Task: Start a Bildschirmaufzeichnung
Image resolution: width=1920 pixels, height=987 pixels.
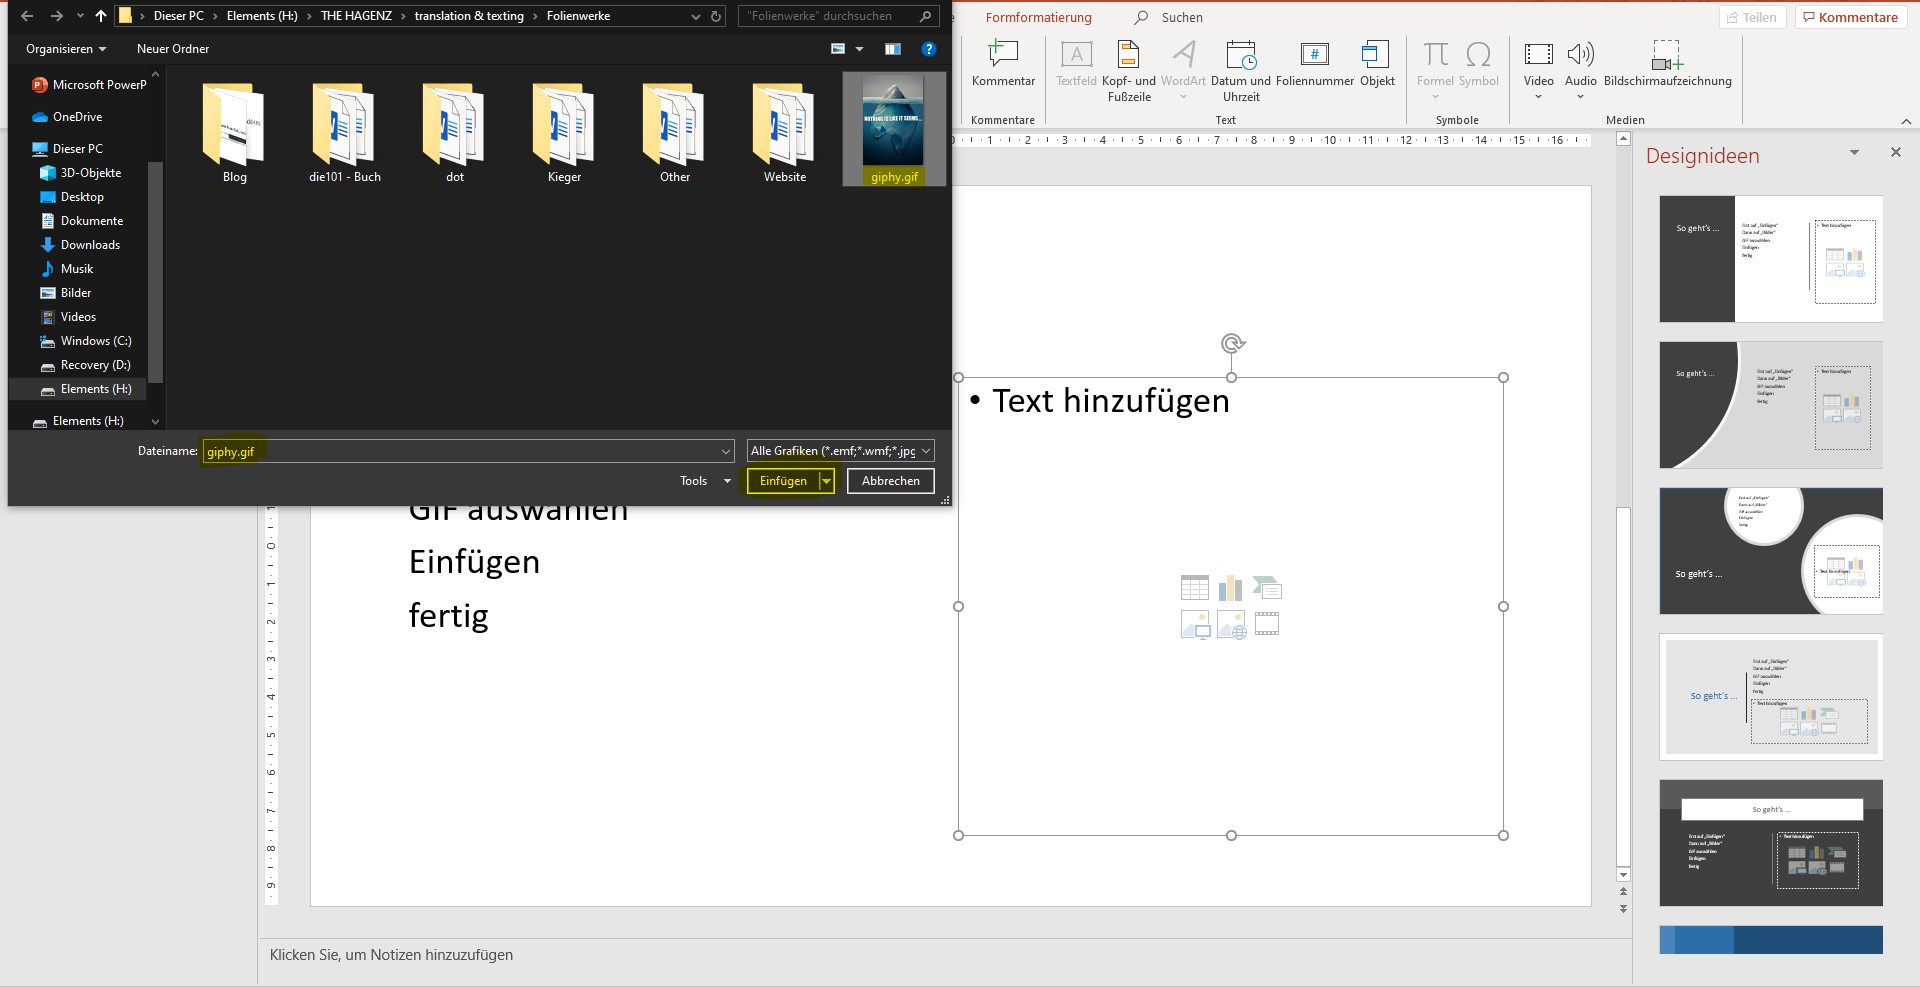Action: pyautogui.click(x=1667, y=63)
